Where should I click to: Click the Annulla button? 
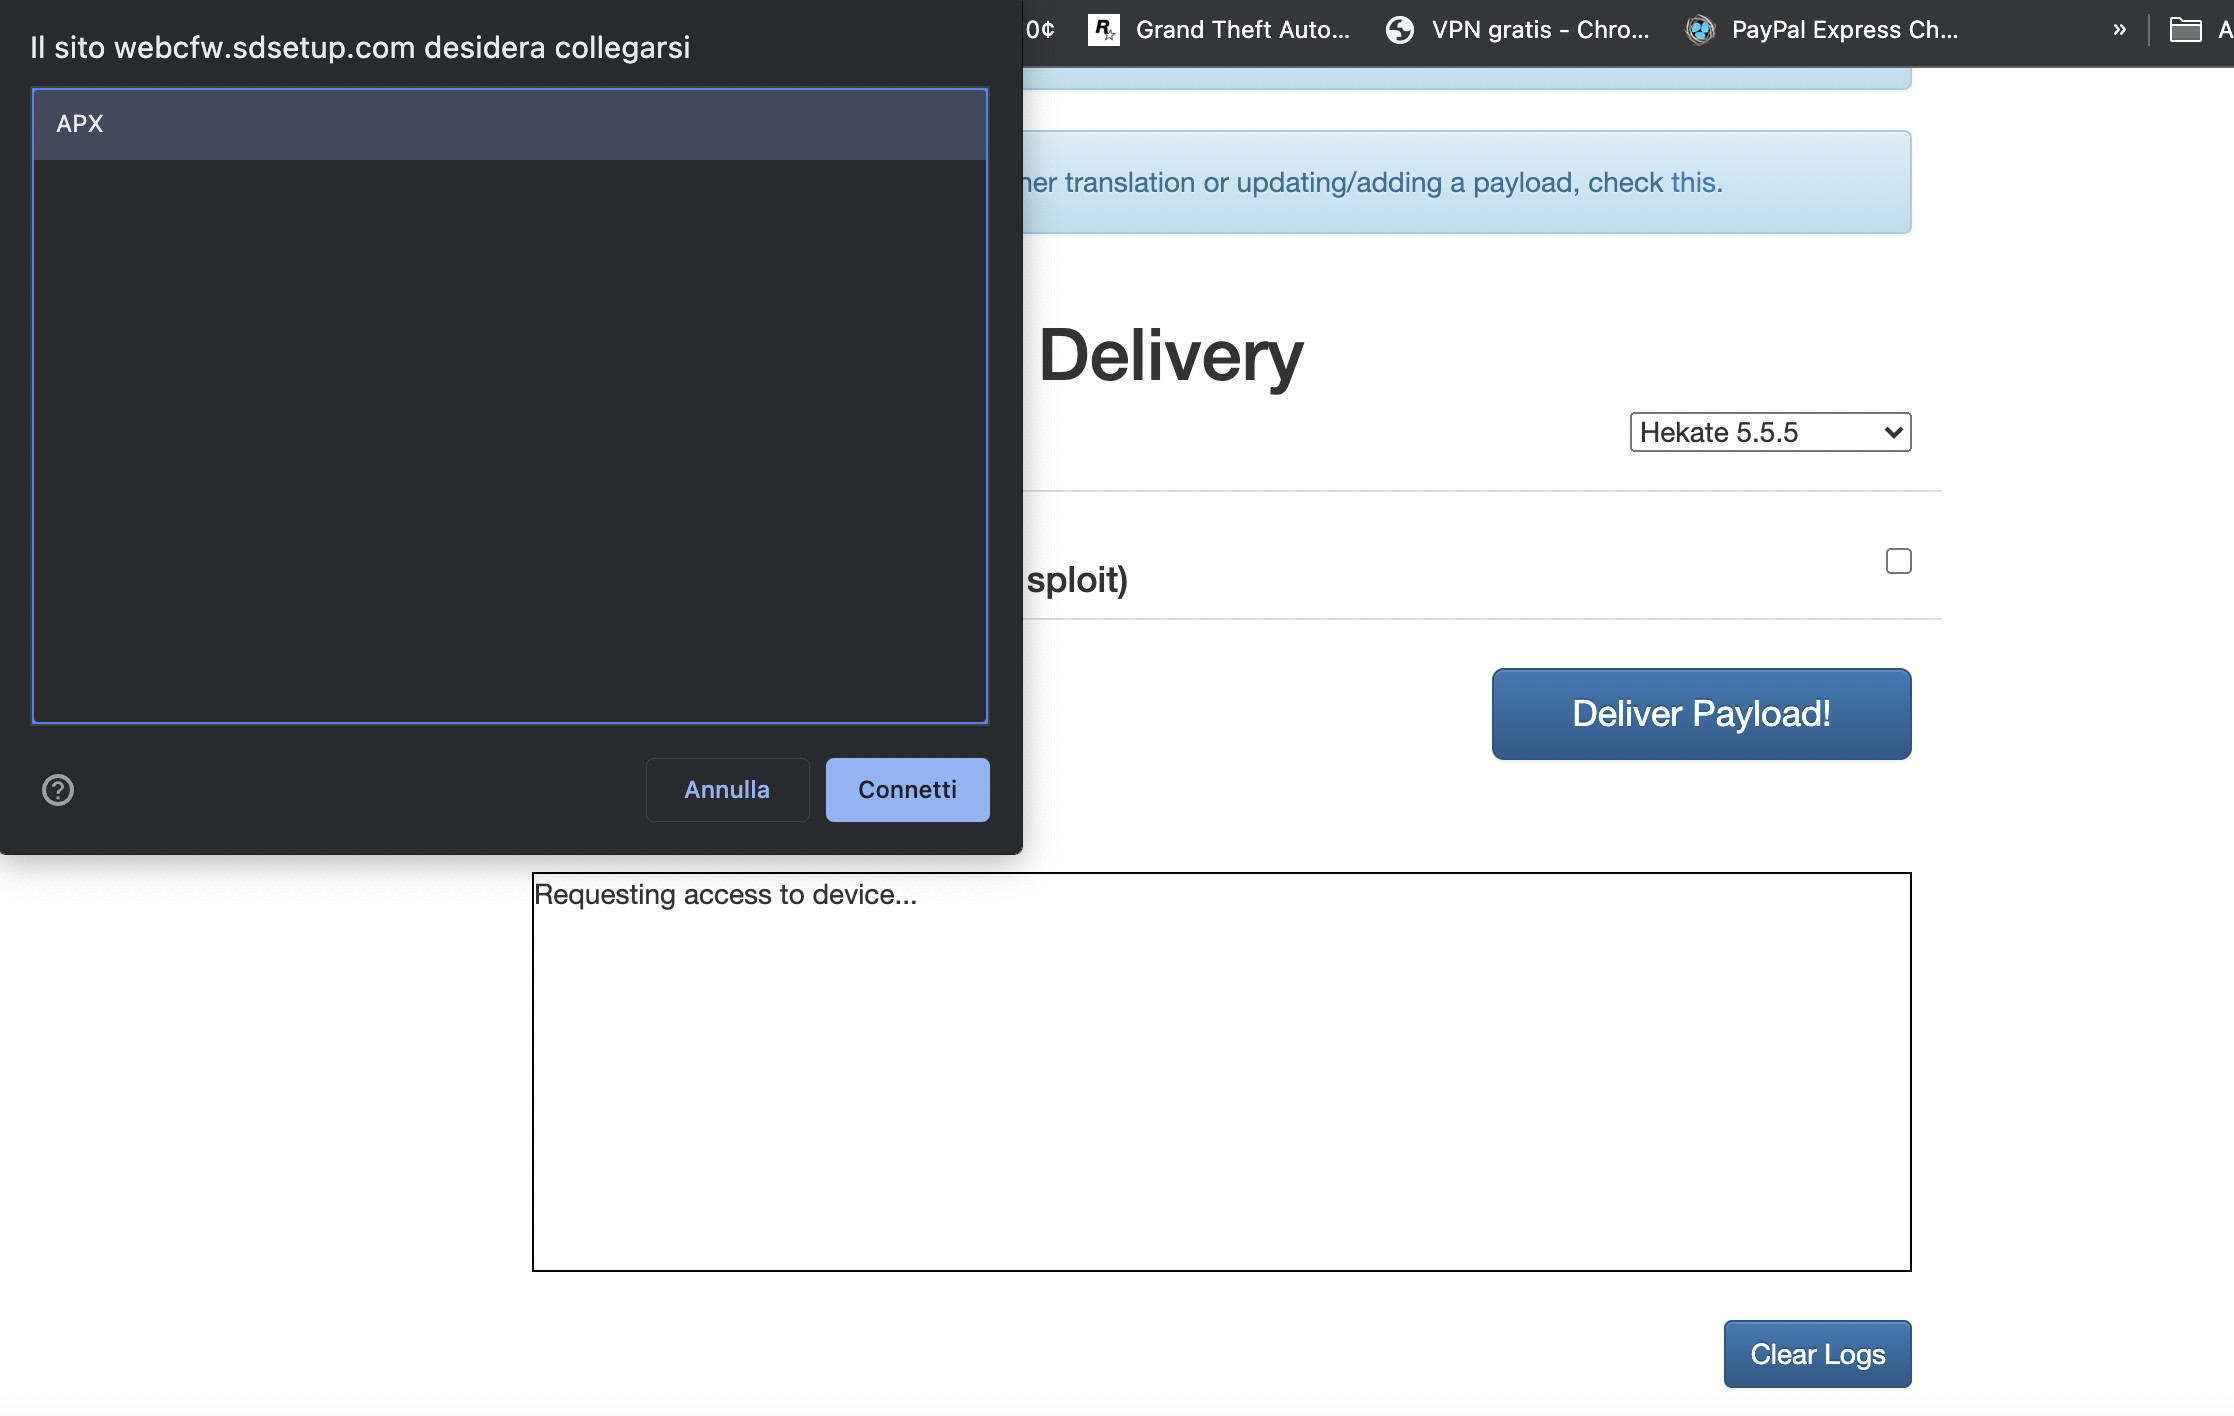pos(727,790)
